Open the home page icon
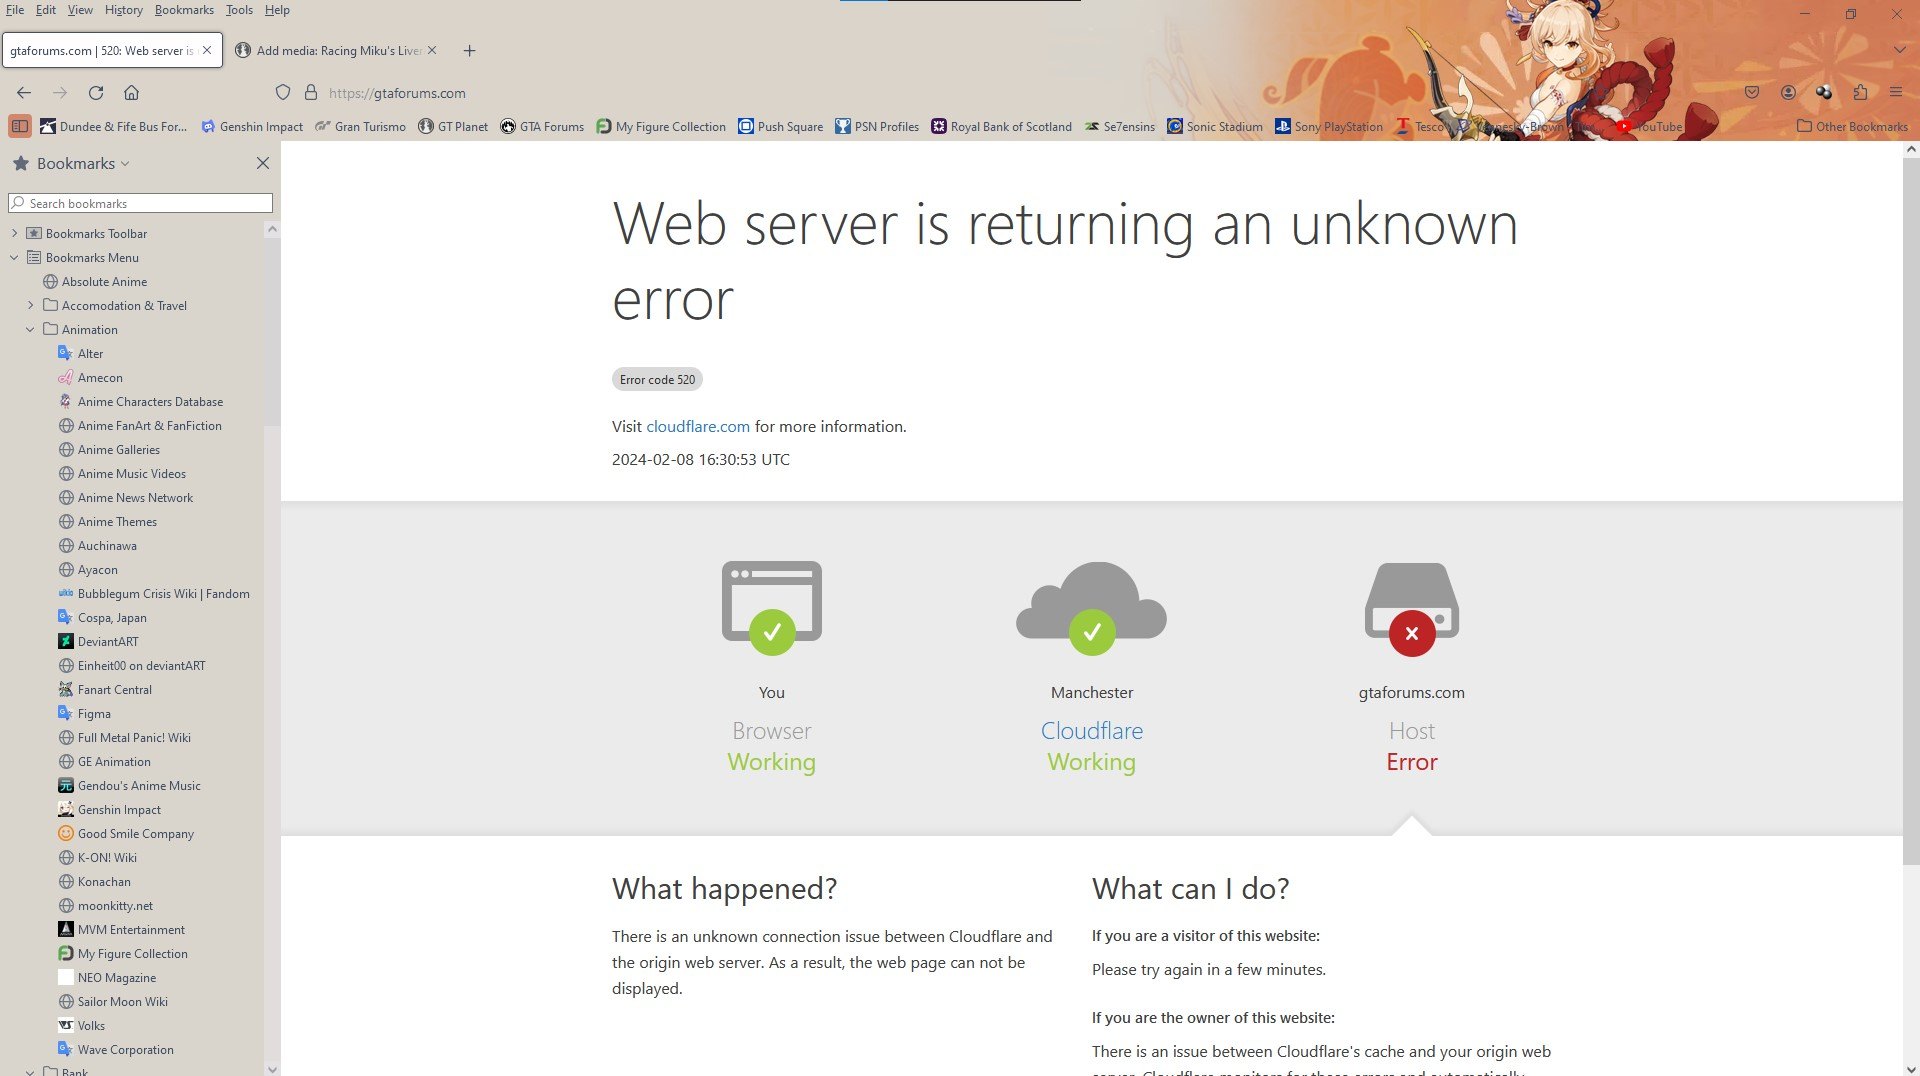This screenshot has height=1076, width=1920. (131, 92)
